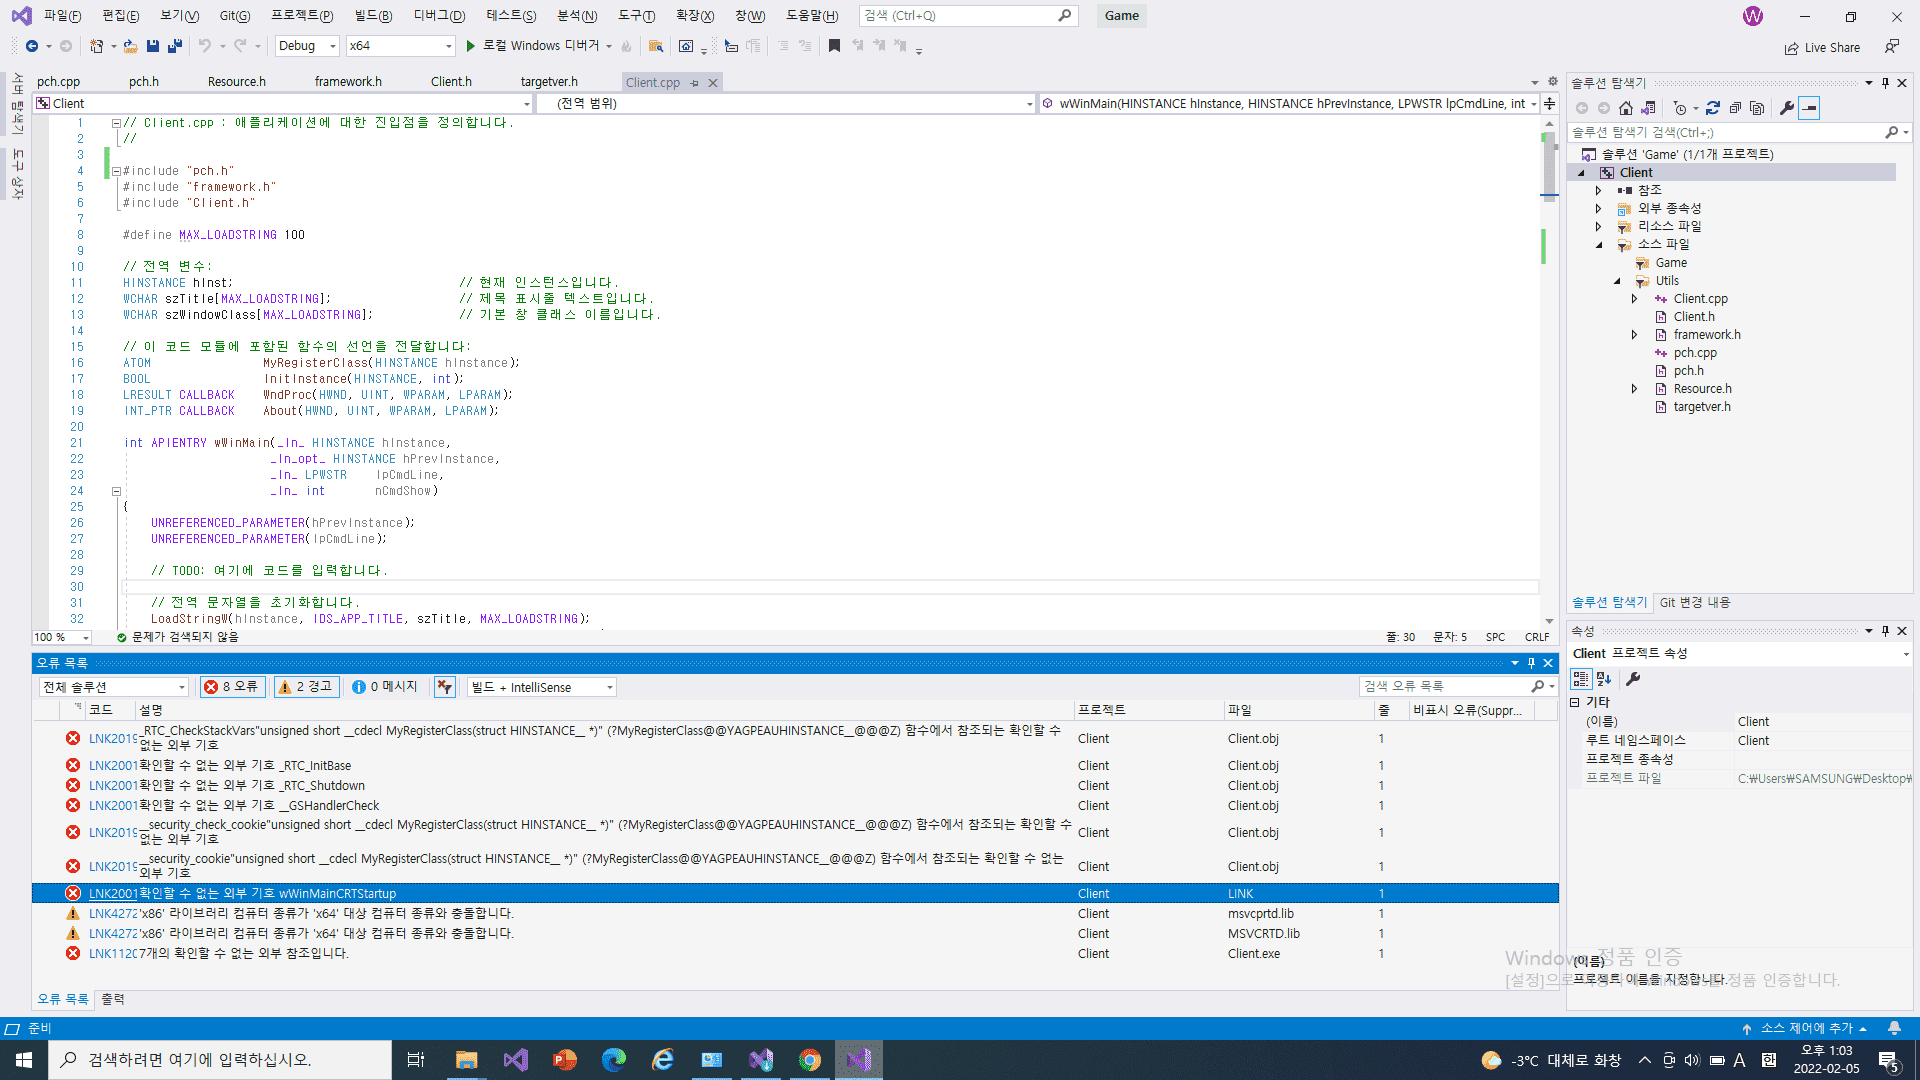This screenshot has width=1920, height=1080.
Task: Click the Collapse All icon in Solution Explorer
Action: click(1735, 108)
